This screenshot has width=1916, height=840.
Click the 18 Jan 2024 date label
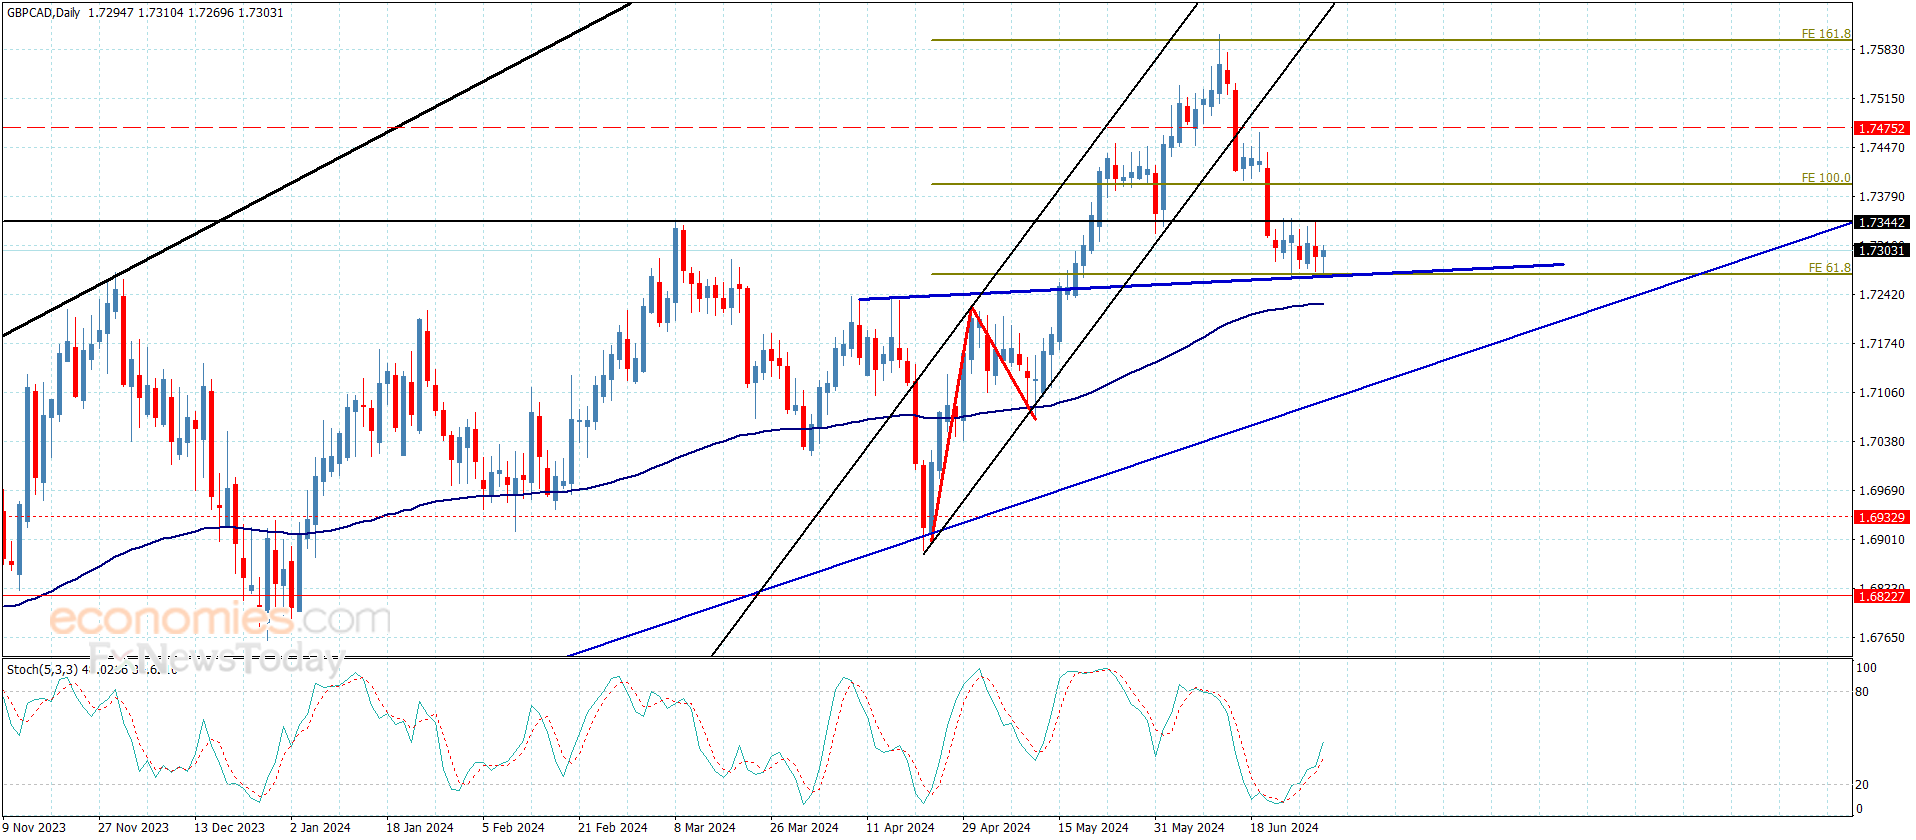tap(419, 827)
